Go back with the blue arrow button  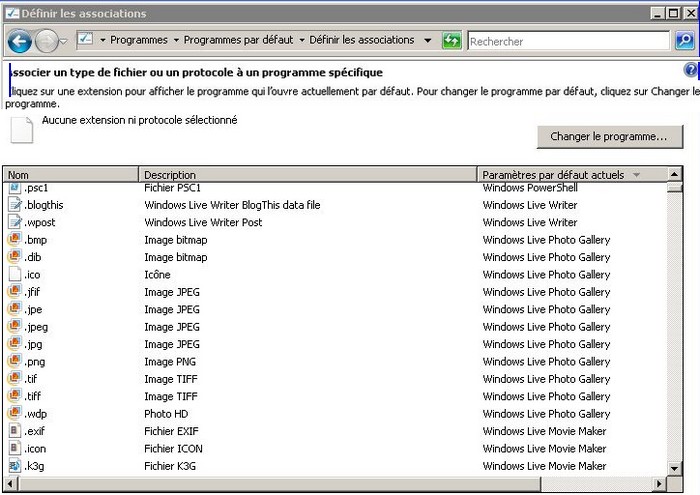(19, 42)
